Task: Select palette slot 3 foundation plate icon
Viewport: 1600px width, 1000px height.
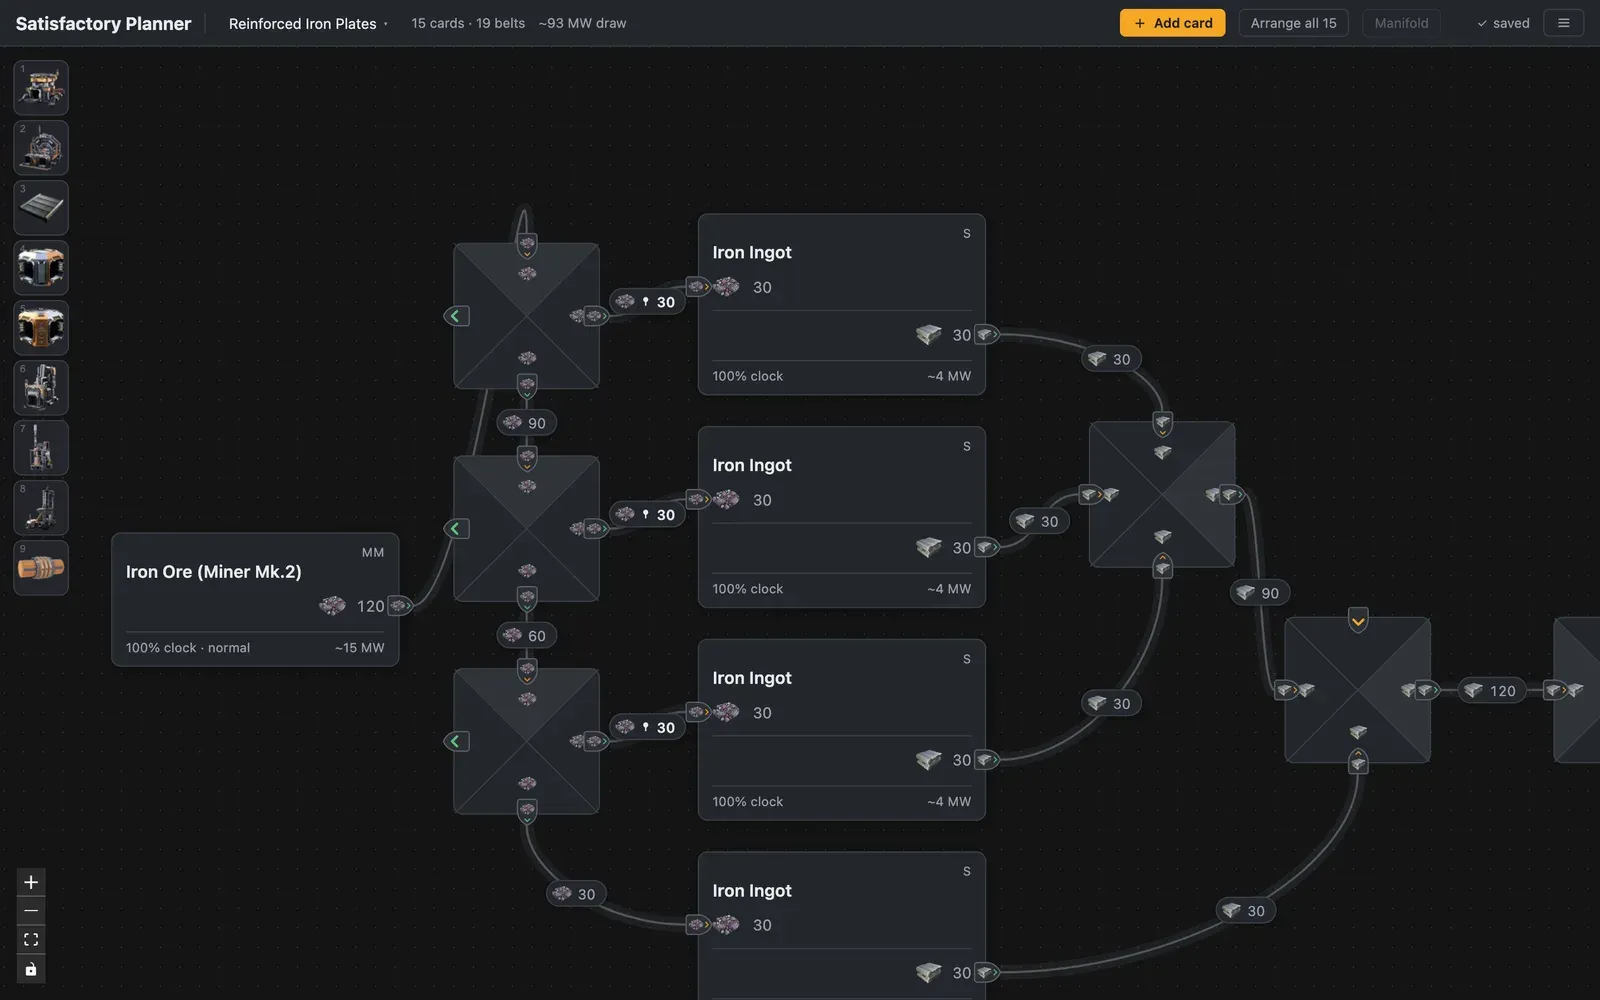Action: click(41, 207)
